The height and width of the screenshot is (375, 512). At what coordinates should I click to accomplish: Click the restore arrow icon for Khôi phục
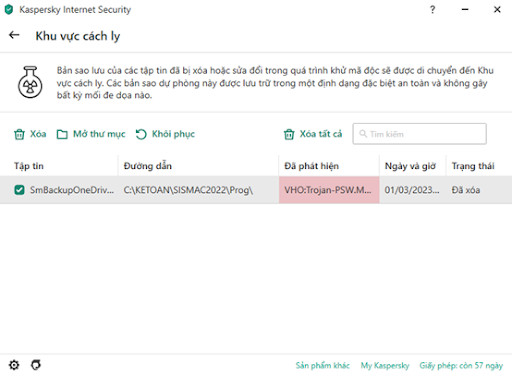point(141,134)
